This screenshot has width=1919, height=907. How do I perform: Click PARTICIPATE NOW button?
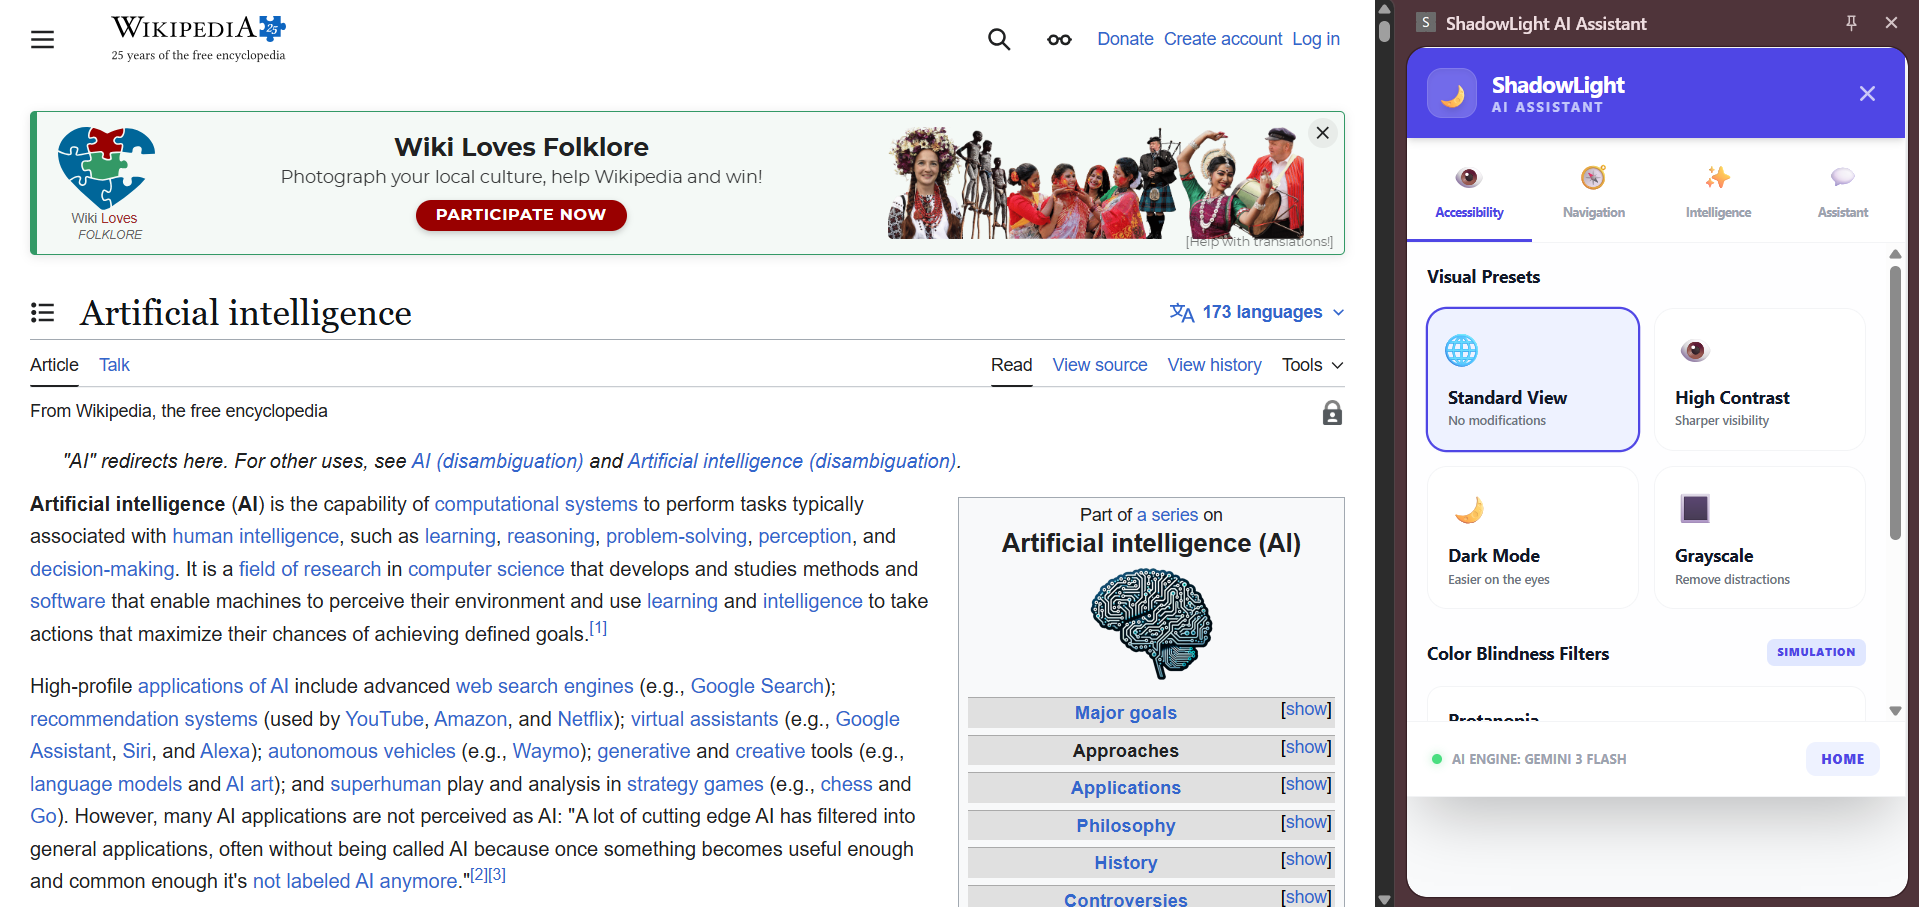click(521, 215)
